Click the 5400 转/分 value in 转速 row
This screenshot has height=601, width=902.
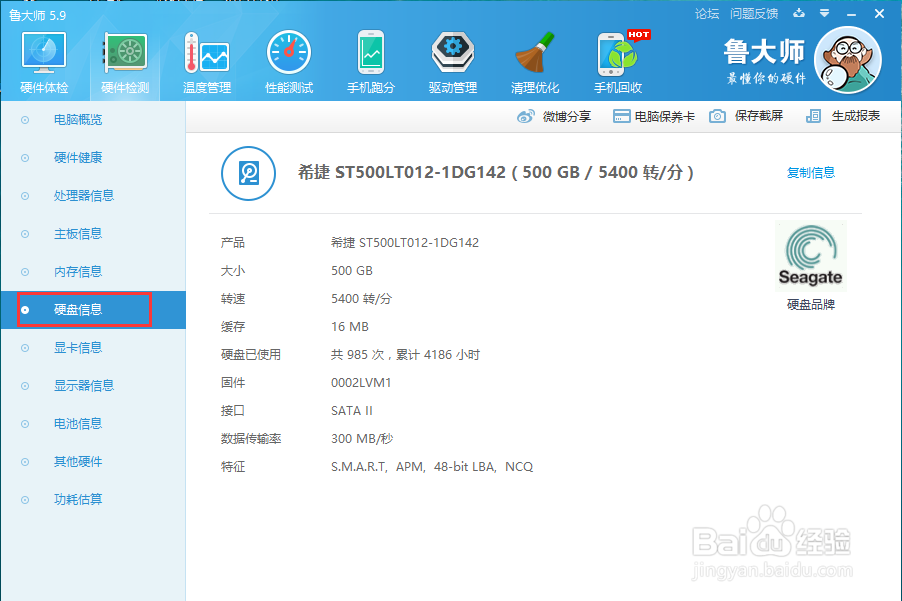pyautogui.click(x=361, y=298)
